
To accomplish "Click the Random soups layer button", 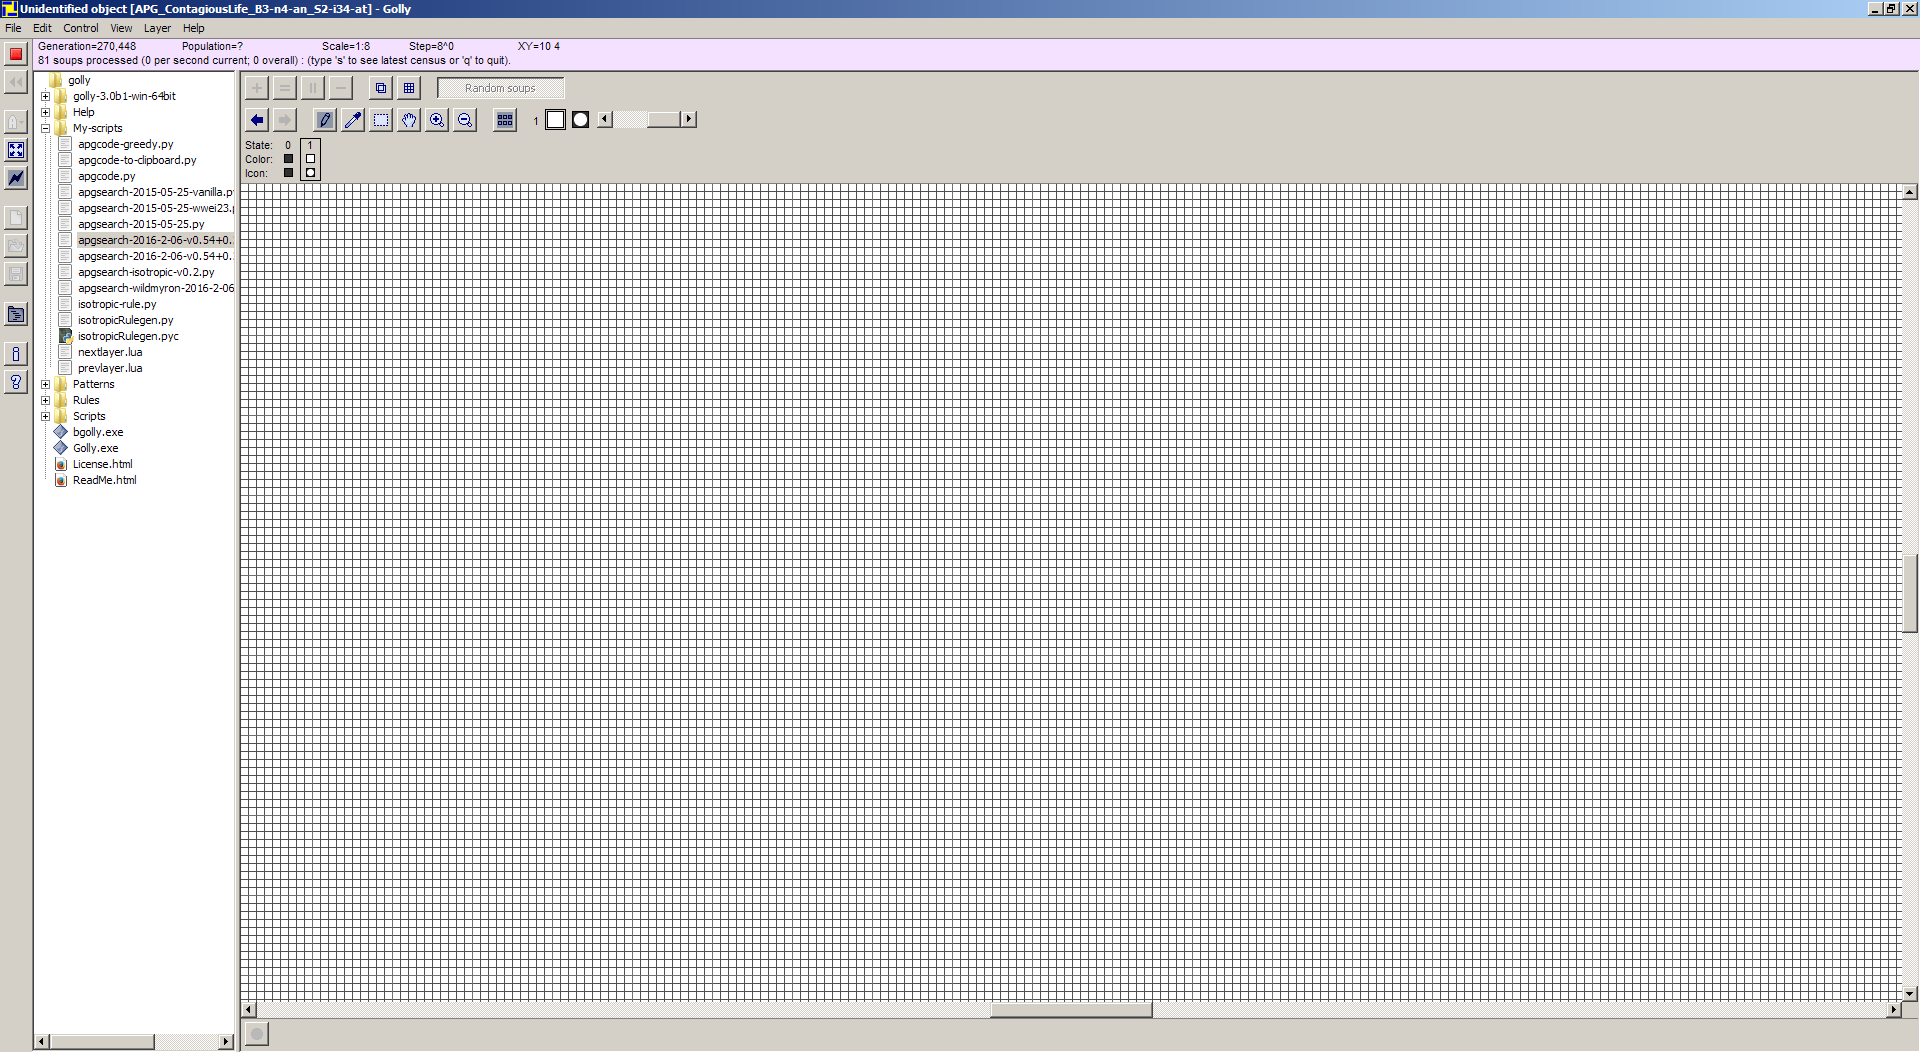I will [x=500, y=88].
